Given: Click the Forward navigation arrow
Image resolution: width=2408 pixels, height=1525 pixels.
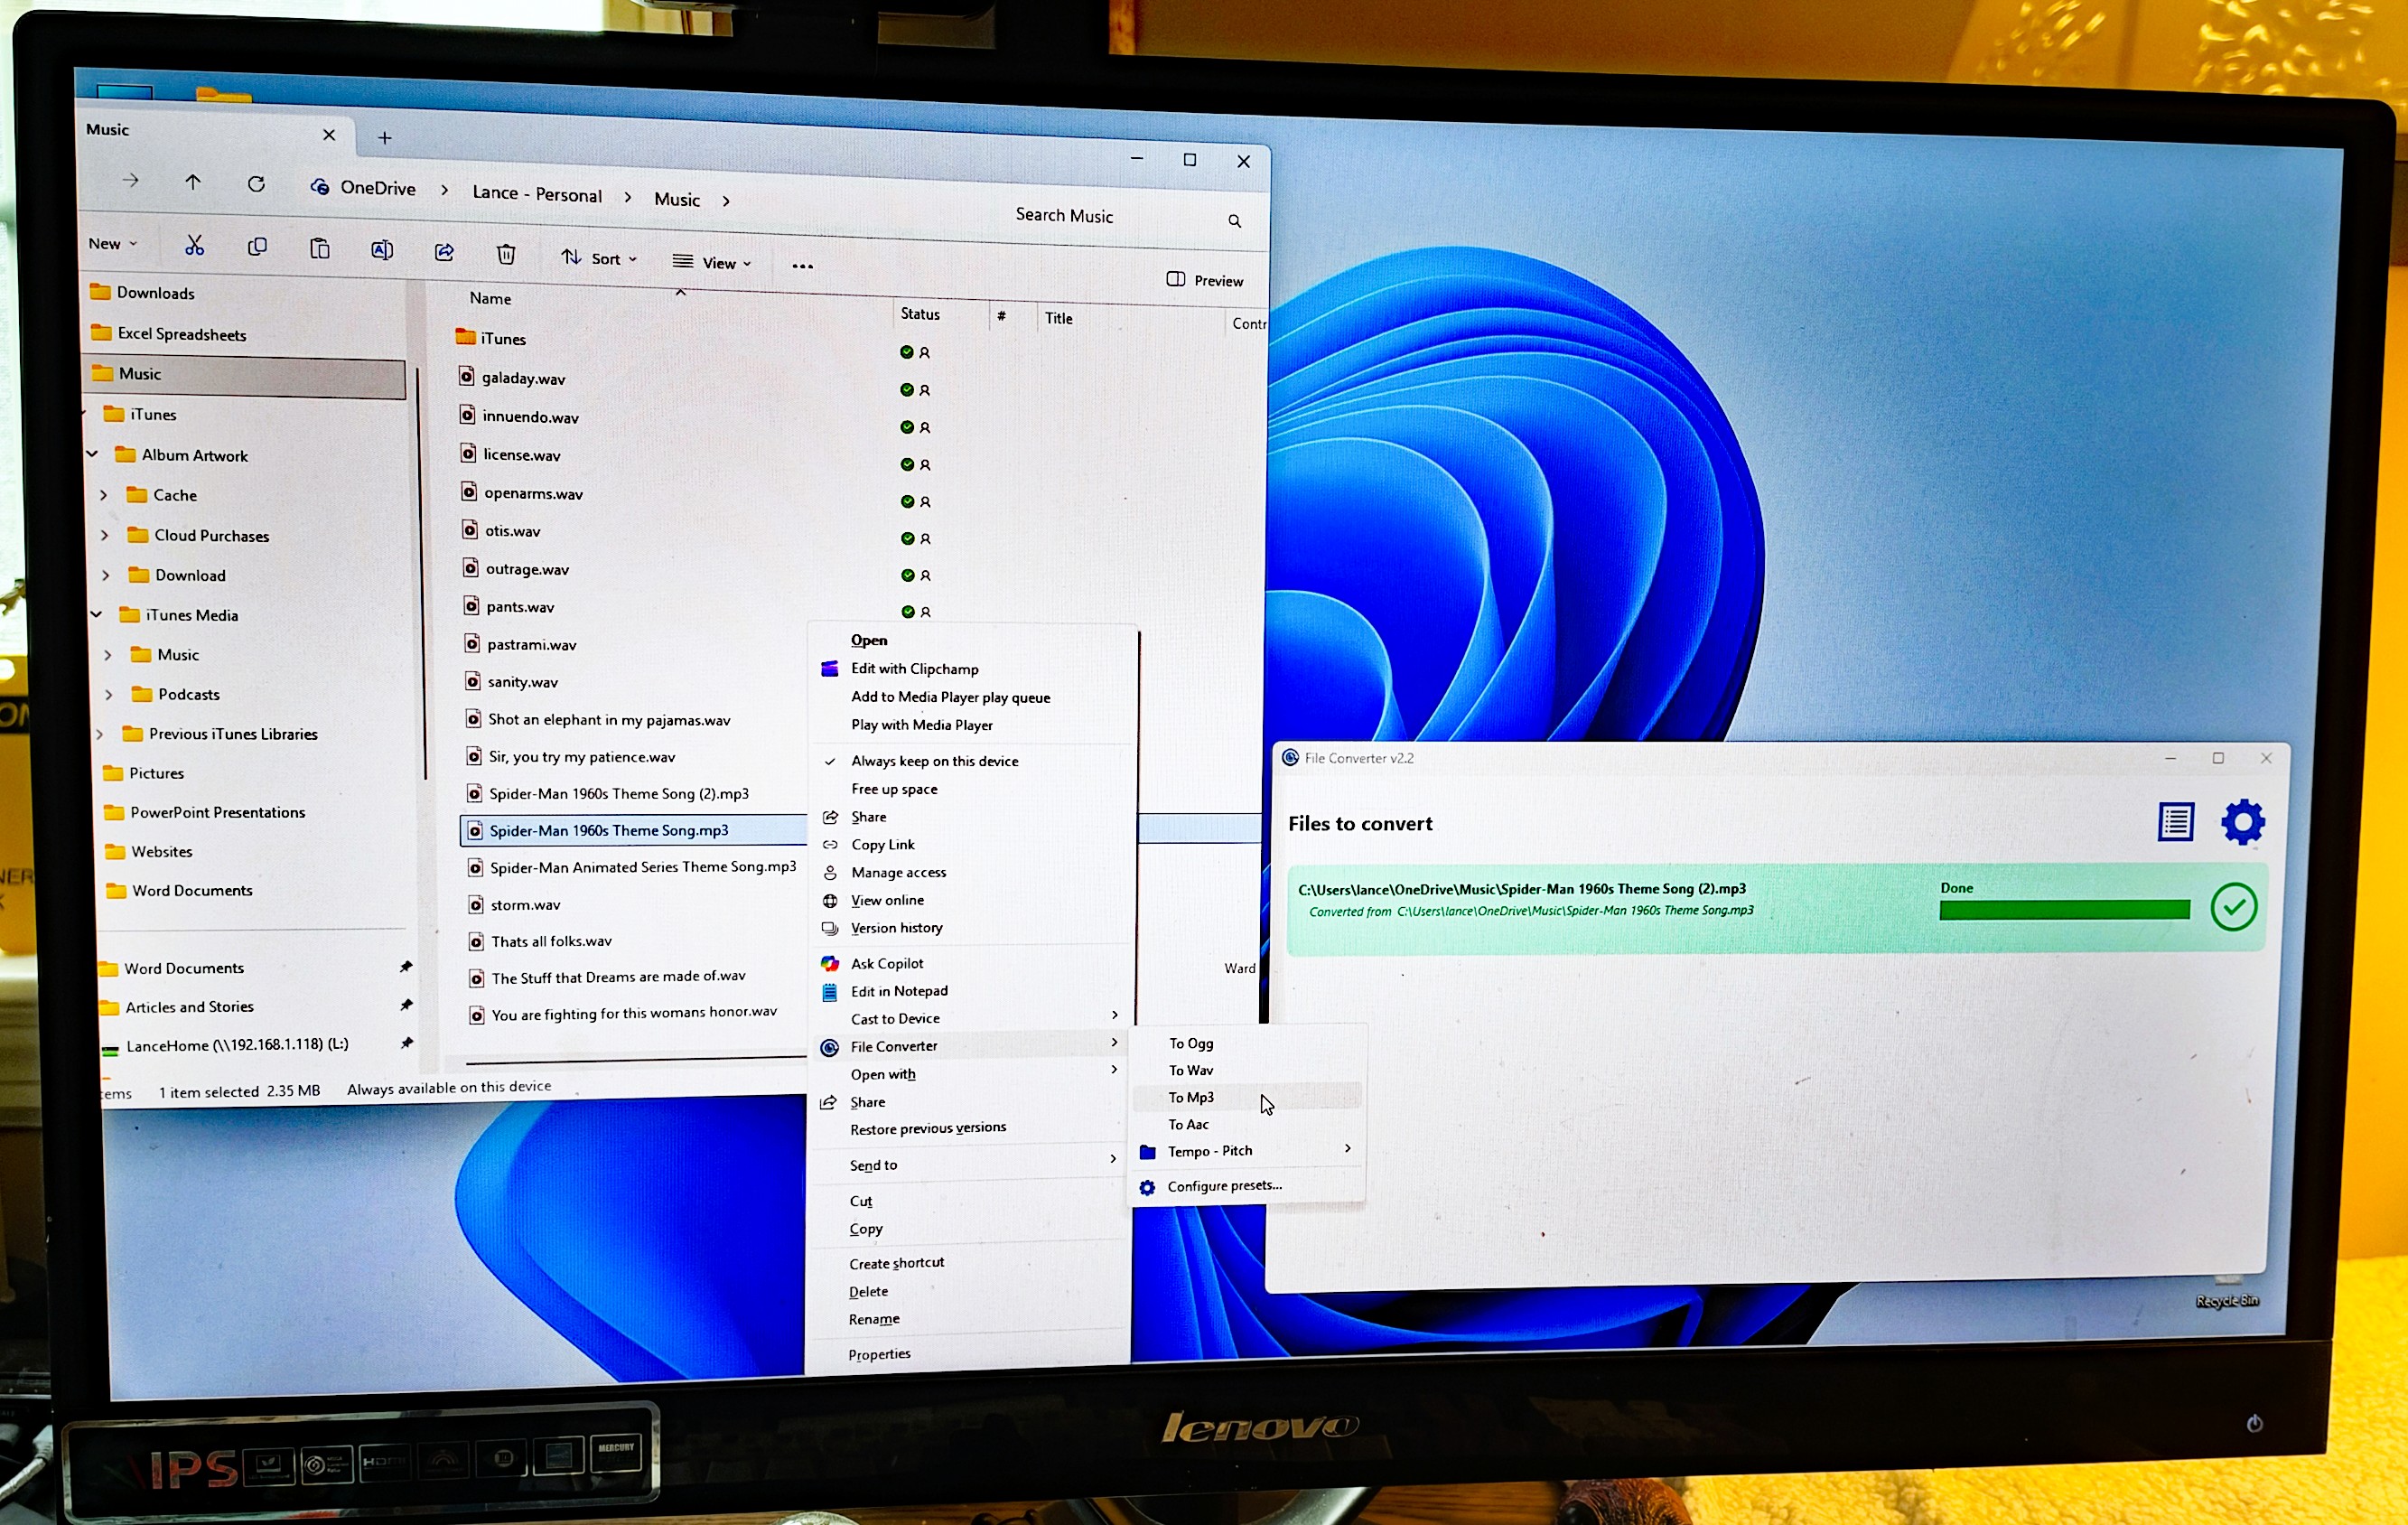Looking at the screenshot, I should click(x=131, y=180).
